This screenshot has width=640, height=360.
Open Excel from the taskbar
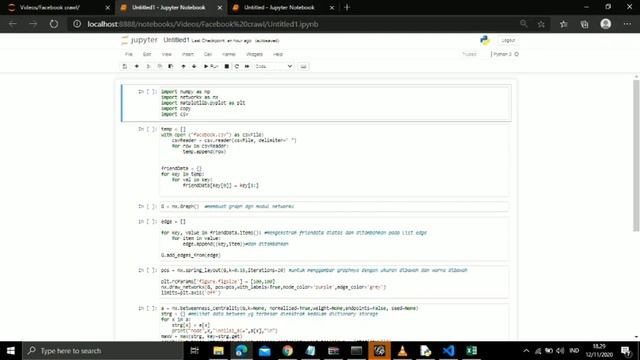(471, 351)
